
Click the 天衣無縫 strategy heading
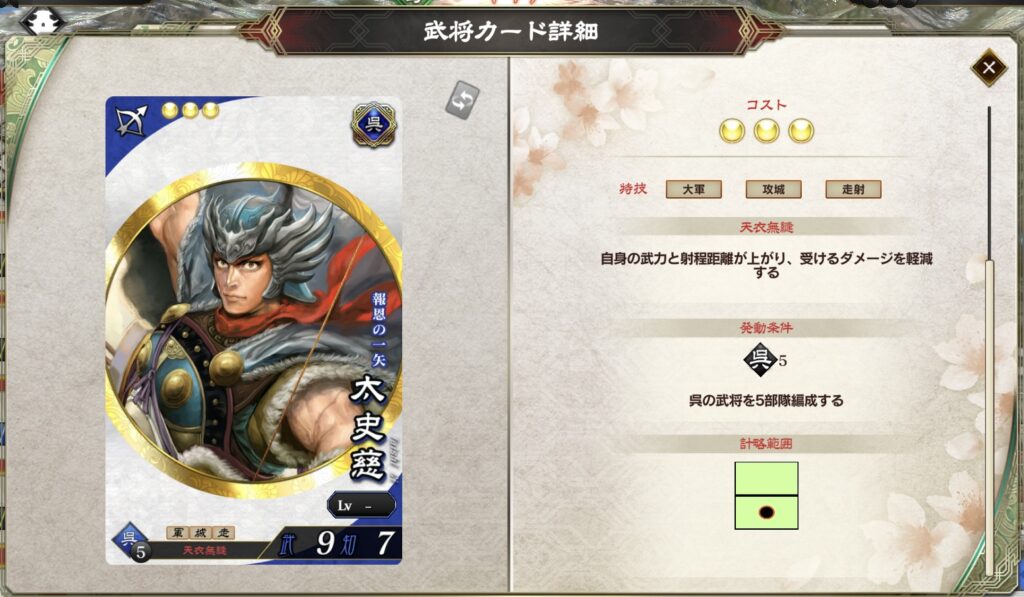point(766,227)
